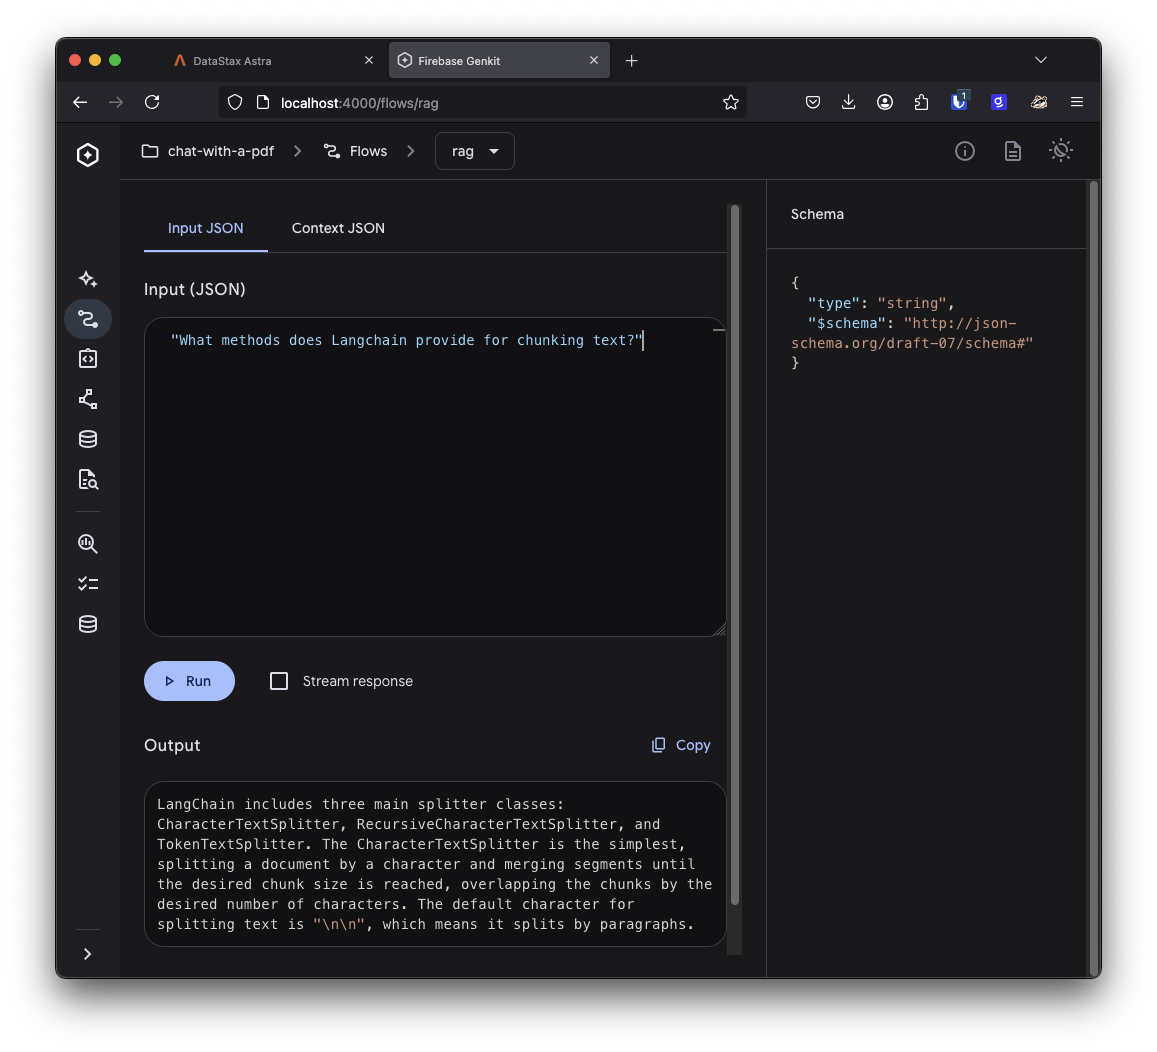Click Flows in the breadcrumb
Screen dimensions: 1157x1052
click(356, 151)
